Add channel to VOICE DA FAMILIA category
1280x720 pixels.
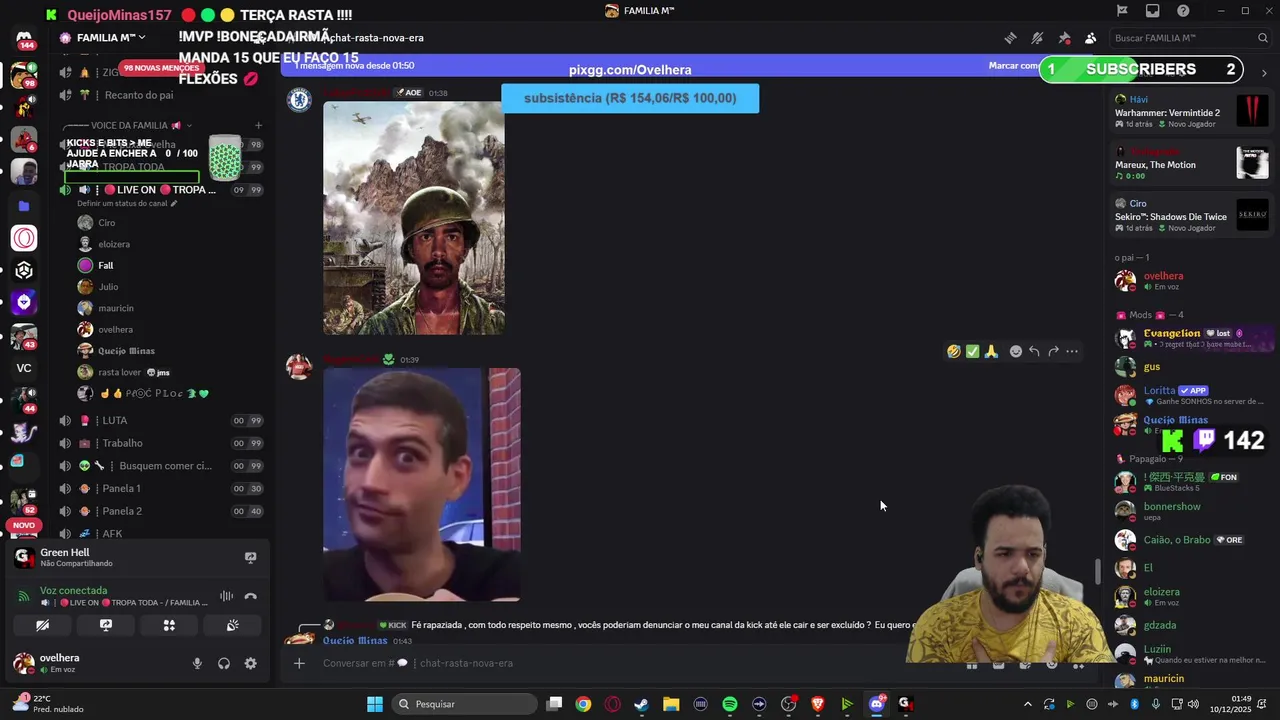click(x=258, y=125)
